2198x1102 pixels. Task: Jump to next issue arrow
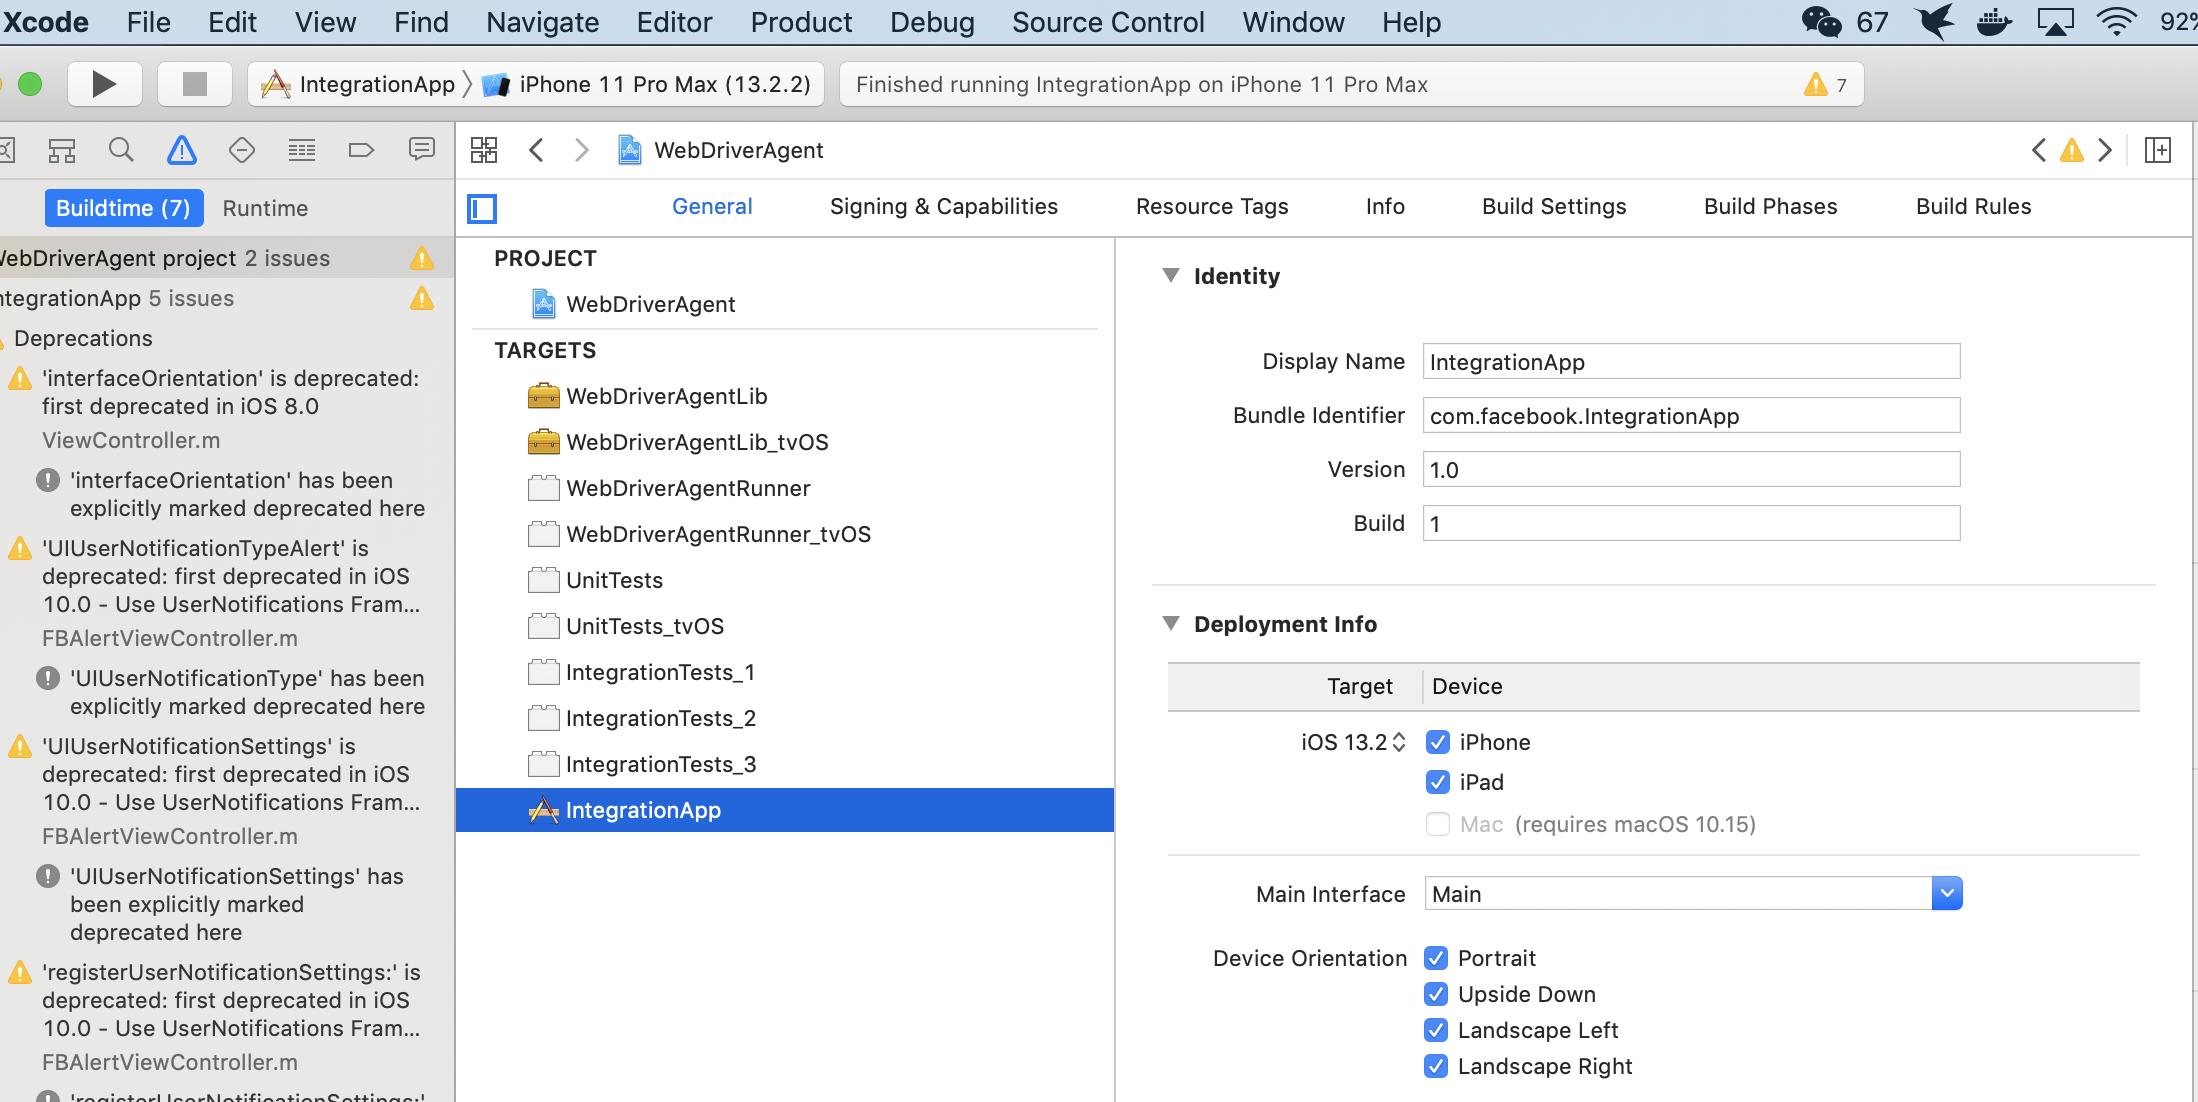(2105, 150)
